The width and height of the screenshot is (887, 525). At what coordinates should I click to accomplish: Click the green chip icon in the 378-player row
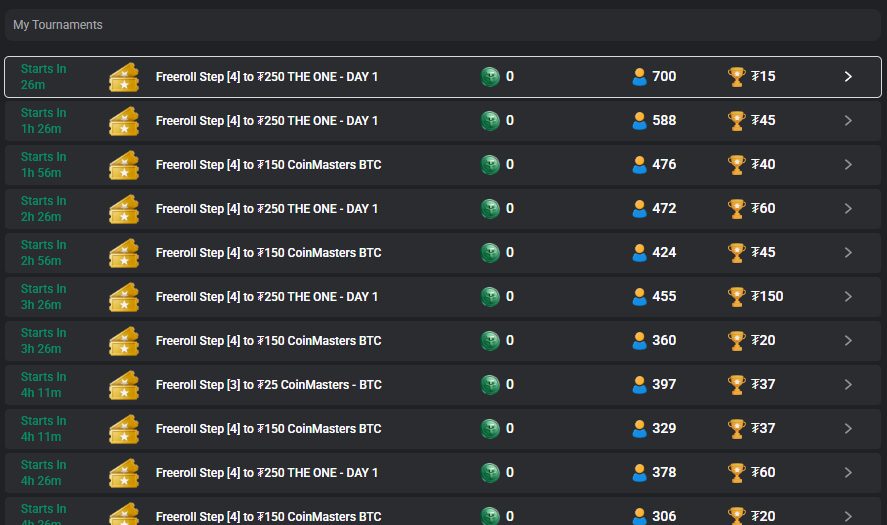[490, 472]
